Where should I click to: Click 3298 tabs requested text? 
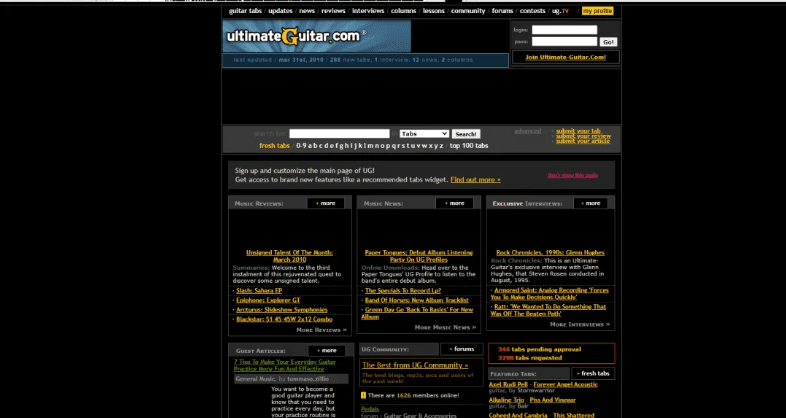point(530,358)
